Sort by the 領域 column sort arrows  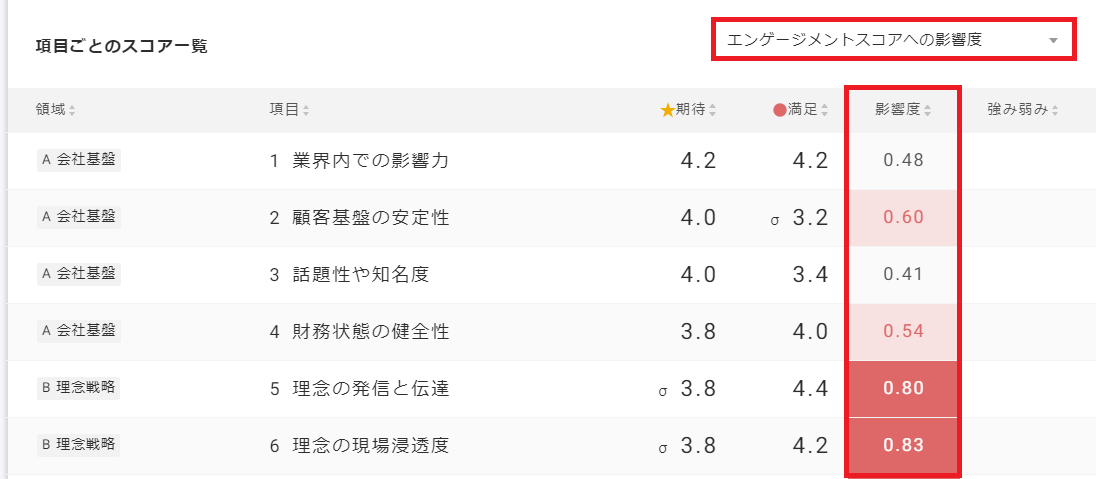pos(72,110)
